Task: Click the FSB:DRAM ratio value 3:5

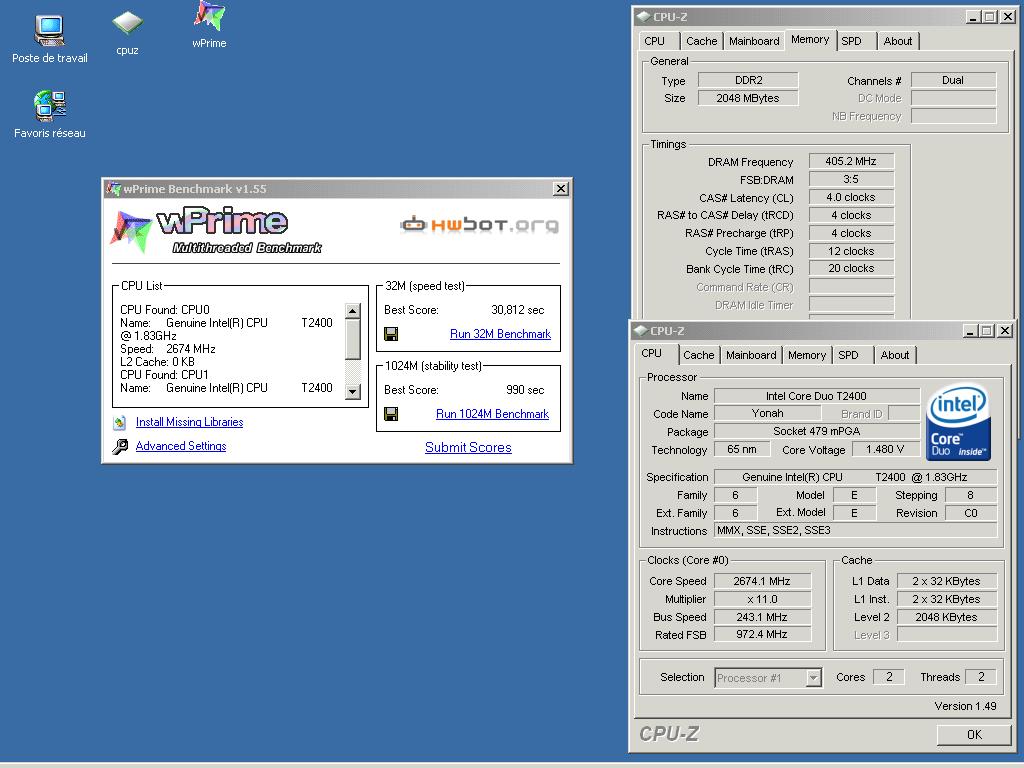Action: pos(851,179)
